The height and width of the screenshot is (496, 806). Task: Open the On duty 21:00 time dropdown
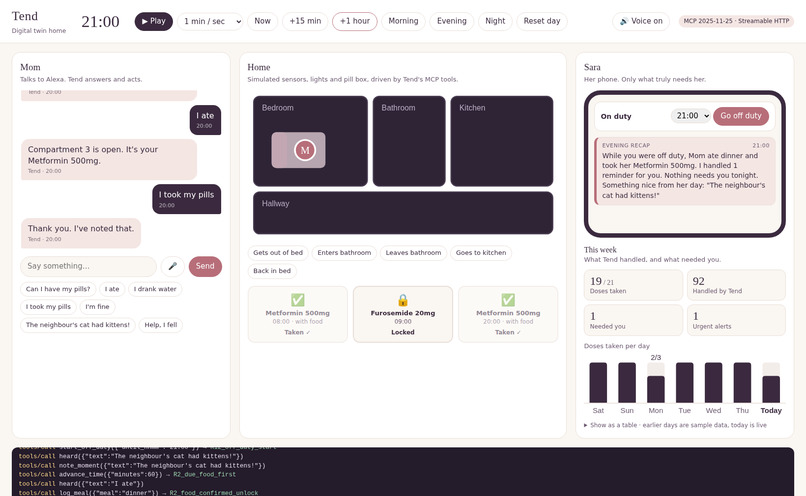click(691, 116)
